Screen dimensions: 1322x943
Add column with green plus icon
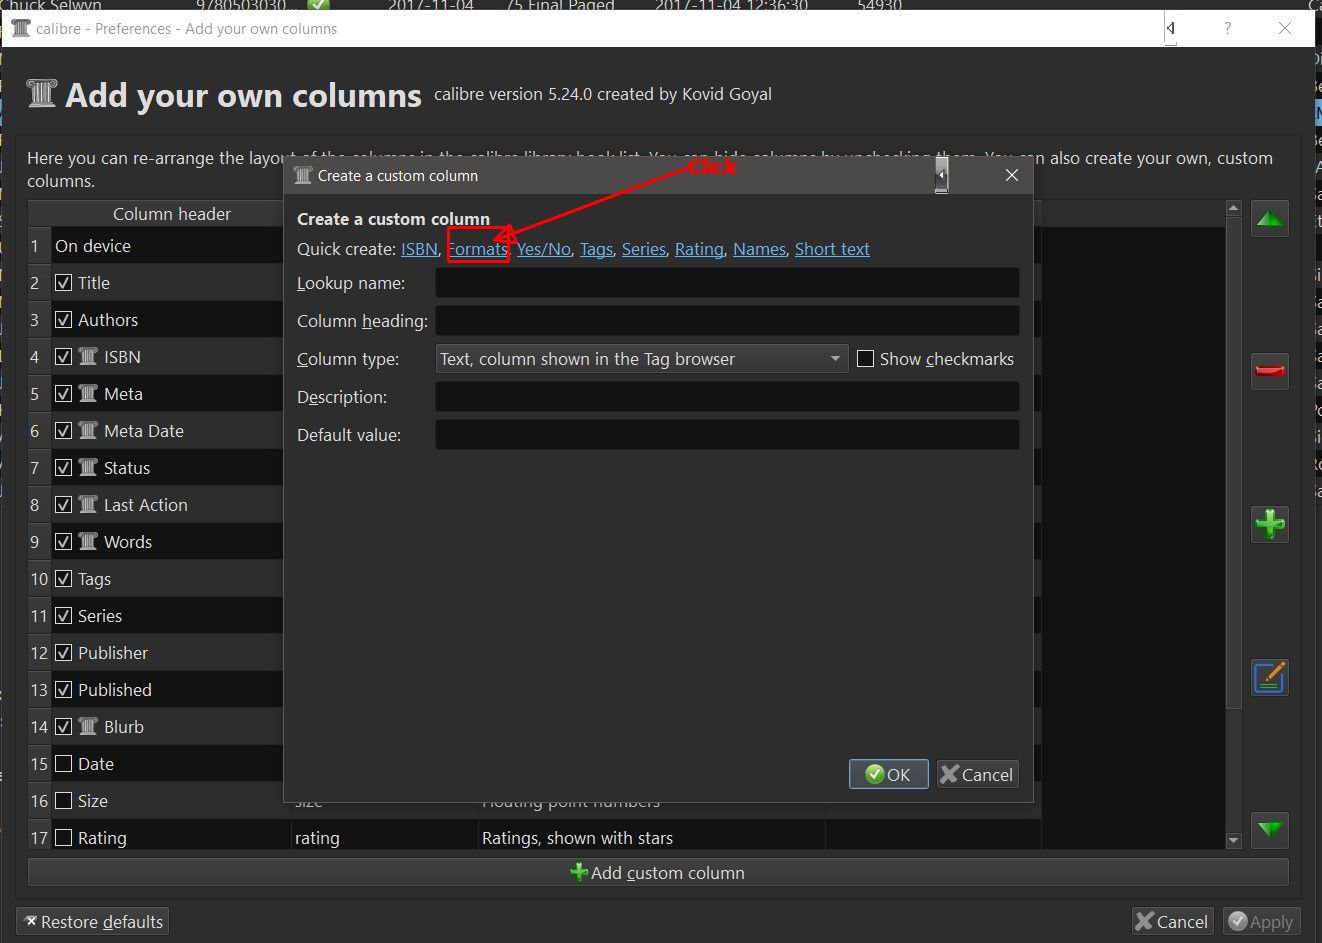1270,524
